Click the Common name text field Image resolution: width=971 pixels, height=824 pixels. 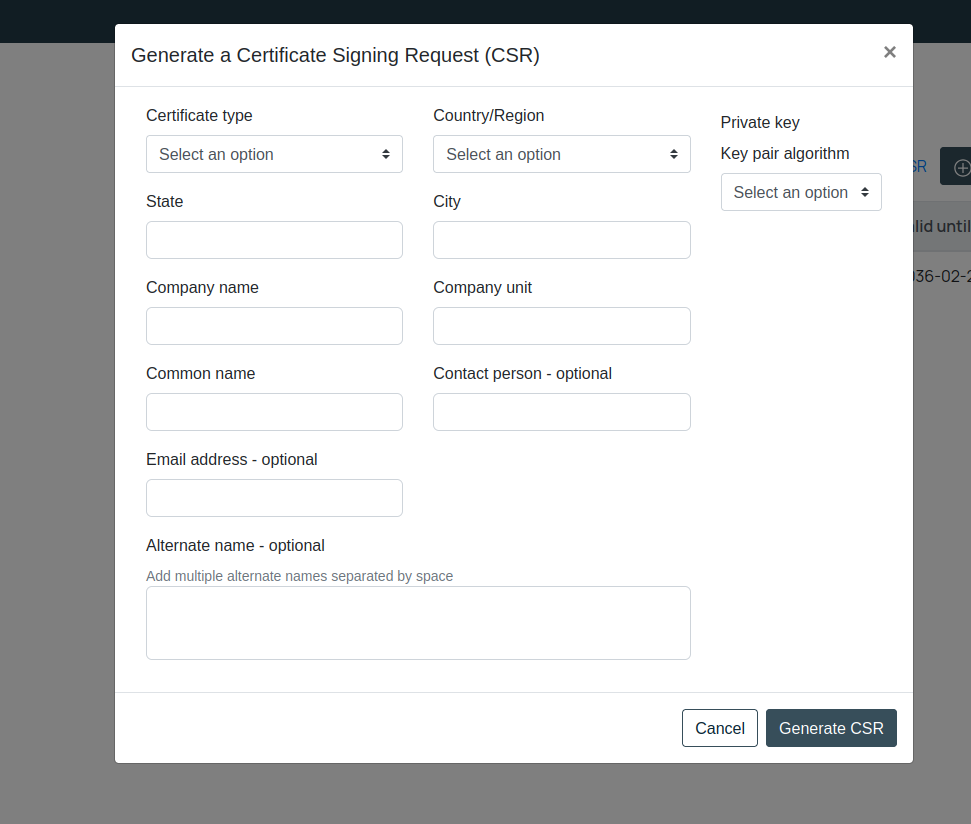pos(274,412)
